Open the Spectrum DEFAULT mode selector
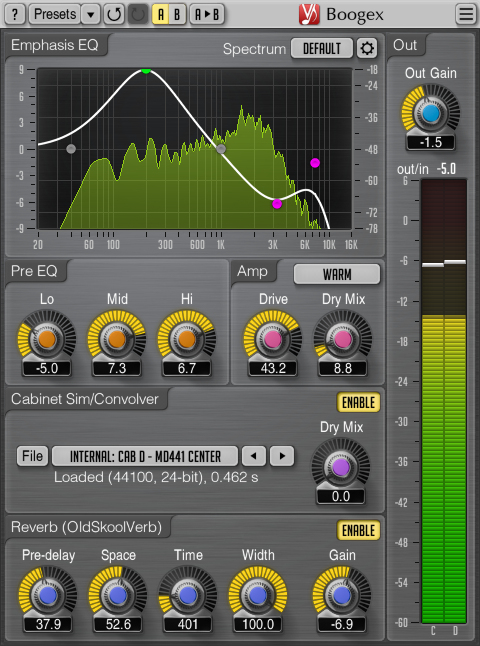The height and width of the screenshot is (646, 480). (322, 49)
